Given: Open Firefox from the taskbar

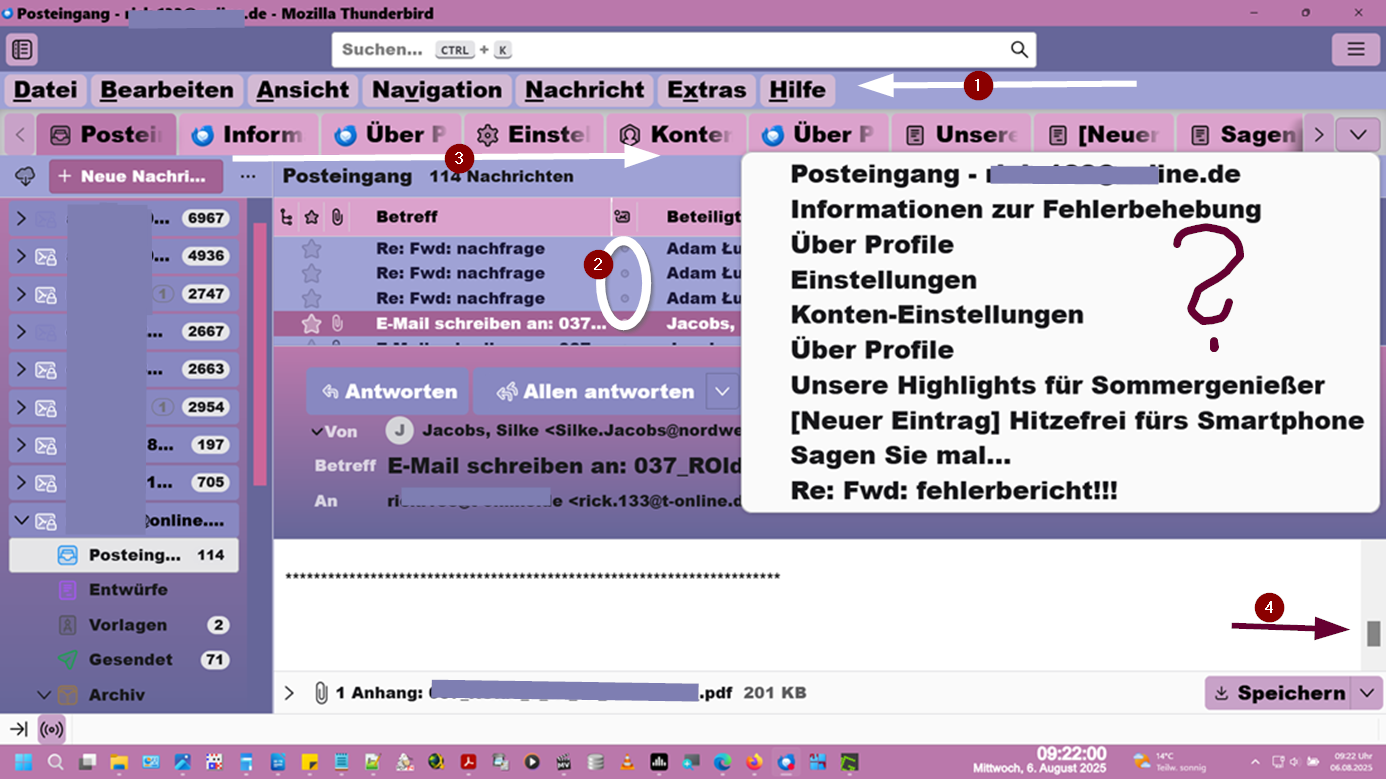Looking at the screenshot, I should (754, 762).
